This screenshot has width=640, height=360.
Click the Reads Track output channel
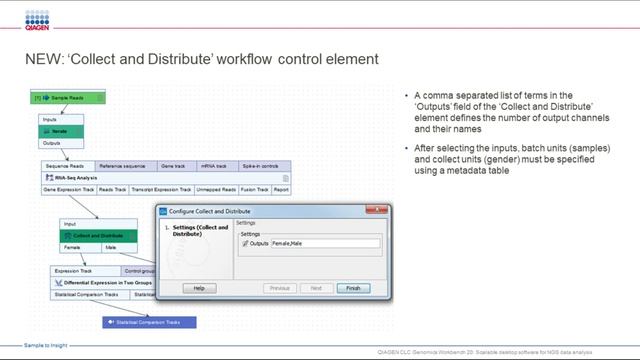[x=113, y=190]
